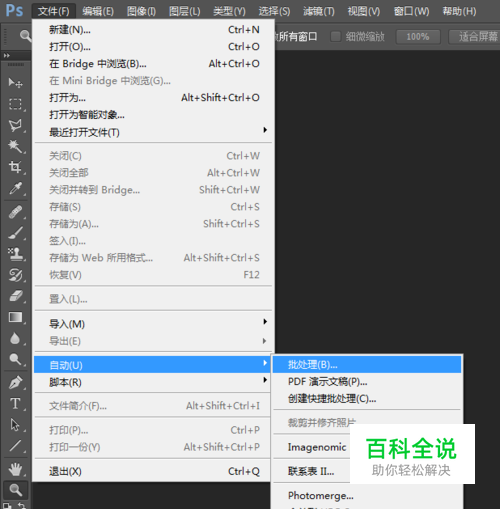Select the Clone Stamp tool

click(15, 254)
